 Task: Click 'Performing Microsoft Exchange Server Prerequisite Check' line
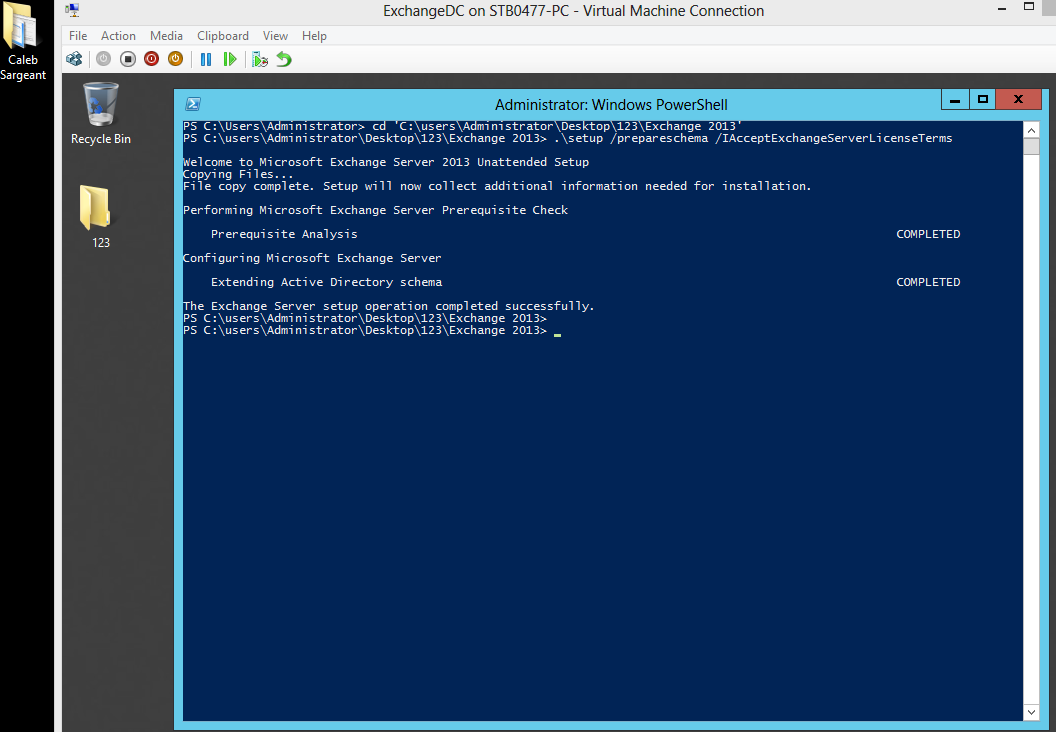pyautogui.click(x=375, y=210)
